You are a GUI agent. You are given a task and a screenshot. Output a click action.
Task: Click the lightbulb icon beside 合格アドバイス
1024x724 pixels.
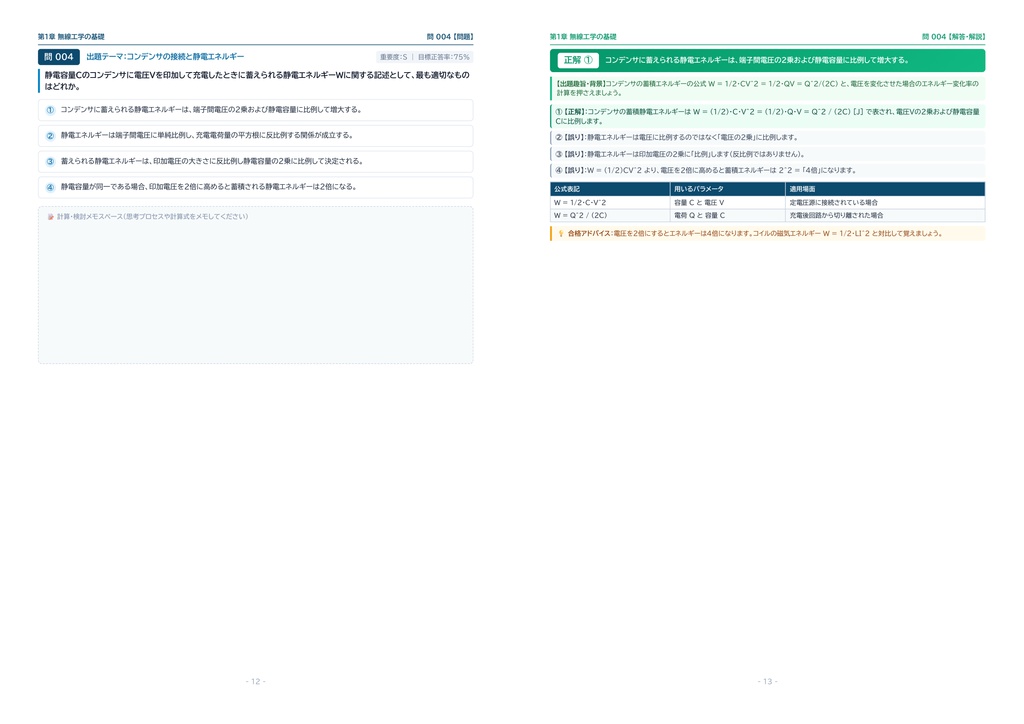[560, 234]
